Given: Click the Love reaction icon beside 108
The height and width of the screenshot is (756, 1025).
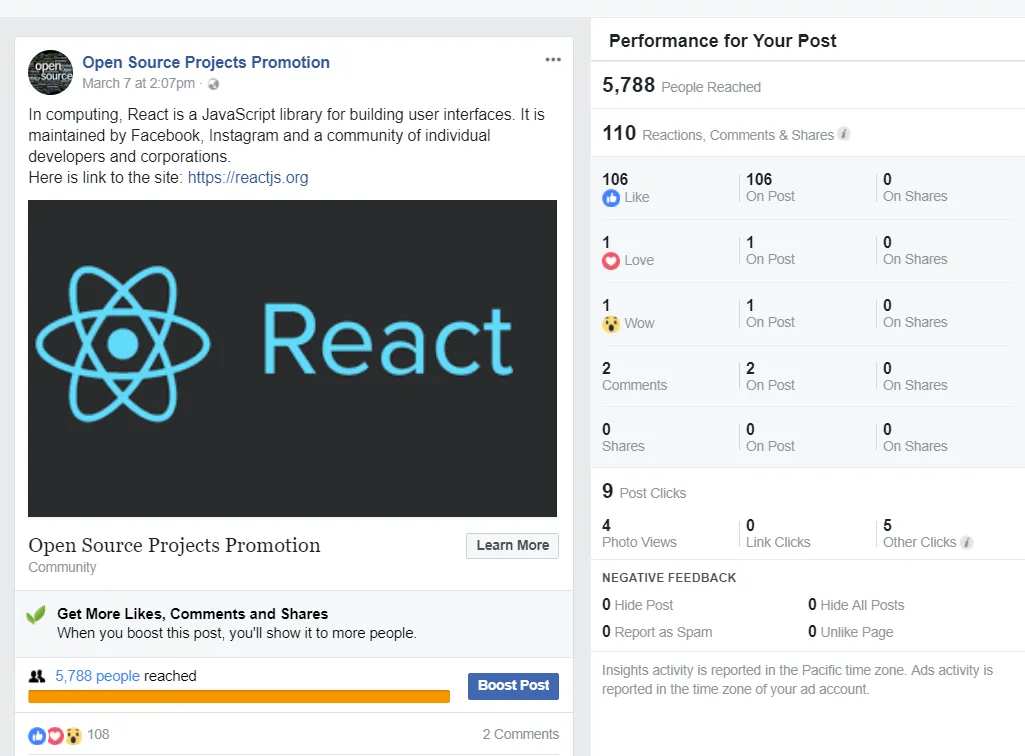Looking at the screenshot, I should (x=55, y=736).
